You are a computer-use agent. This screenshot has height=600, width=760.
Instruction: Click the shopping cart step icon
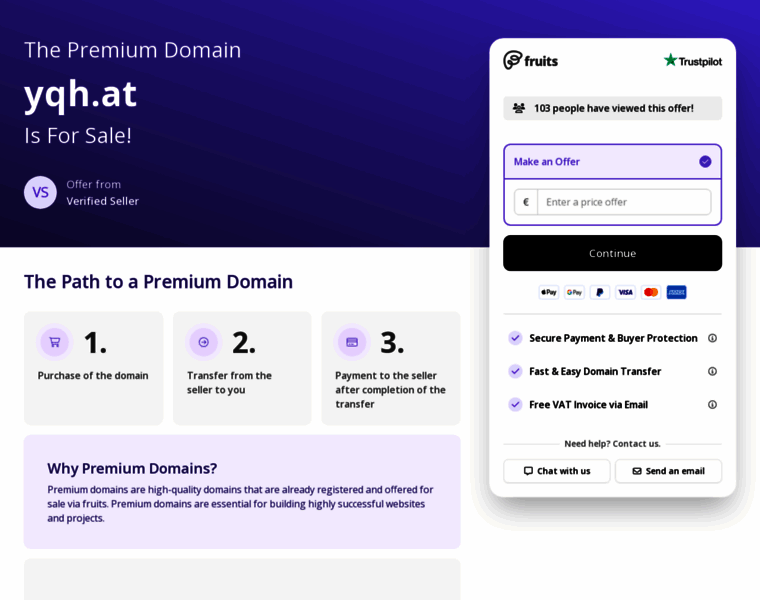55,342
